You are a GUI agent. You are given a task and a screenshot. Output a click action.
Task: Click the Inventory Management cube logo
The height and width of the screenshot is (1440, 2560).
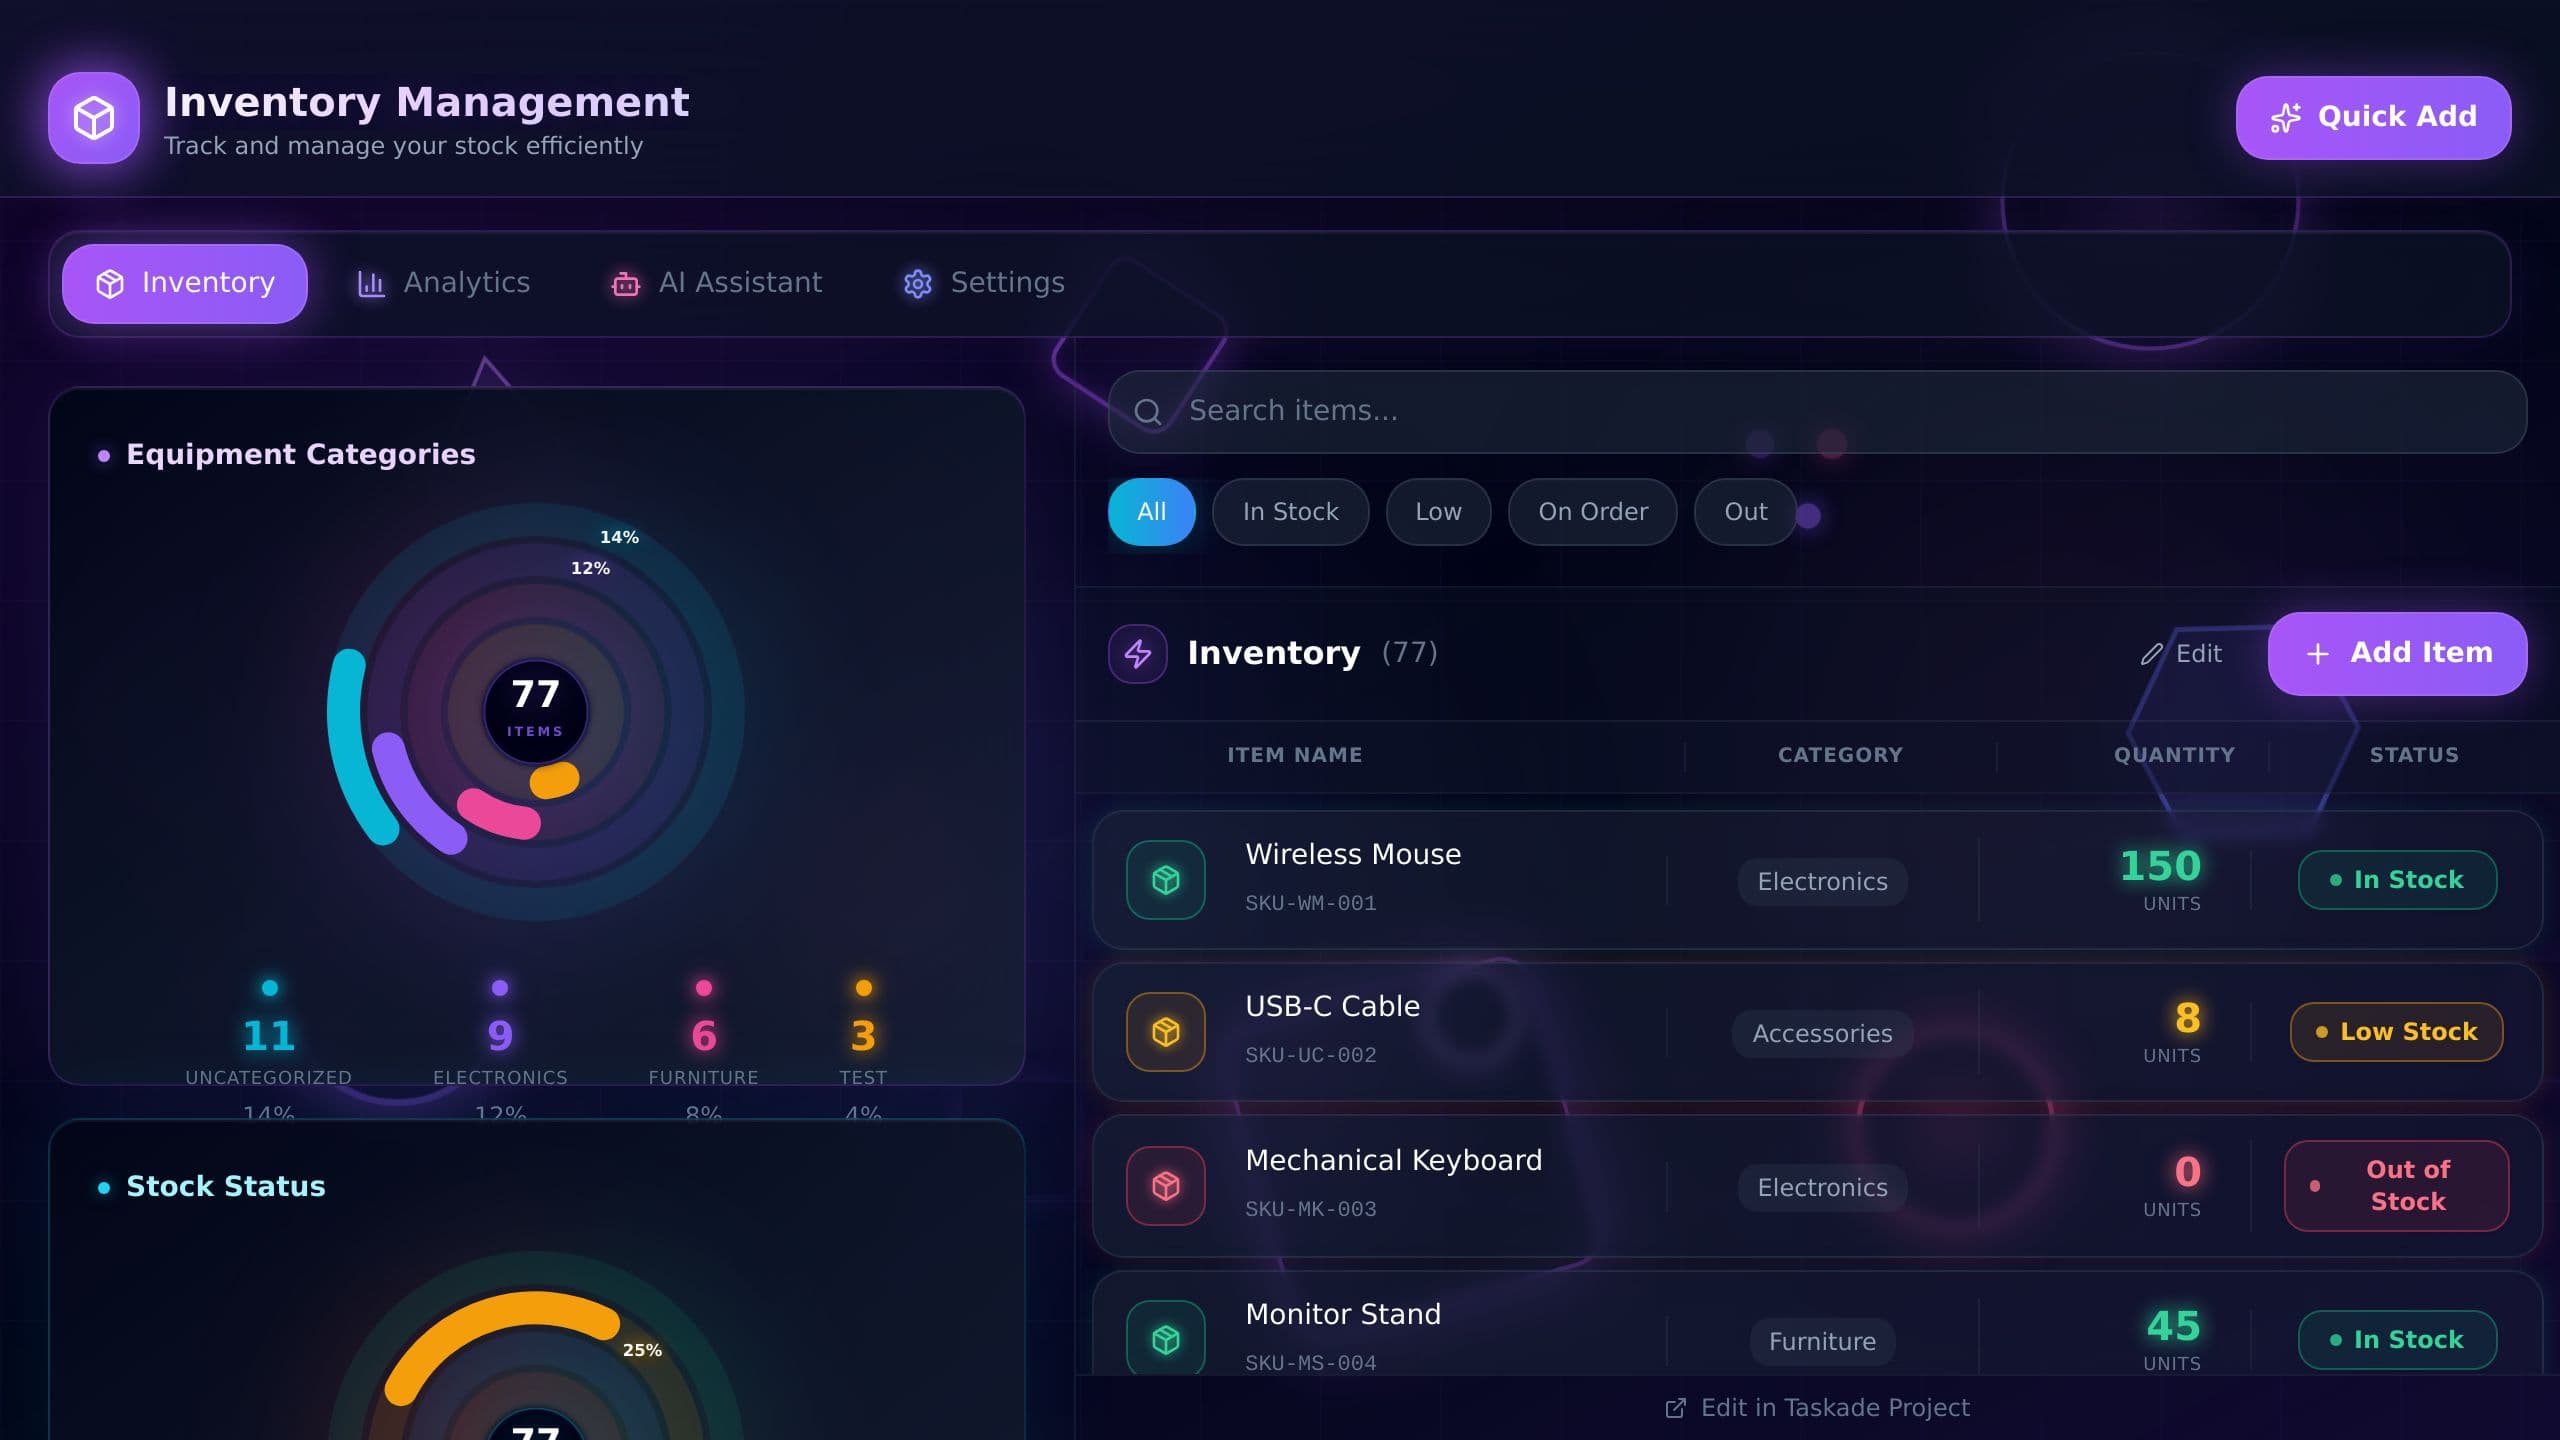click(x=94, y=118)
